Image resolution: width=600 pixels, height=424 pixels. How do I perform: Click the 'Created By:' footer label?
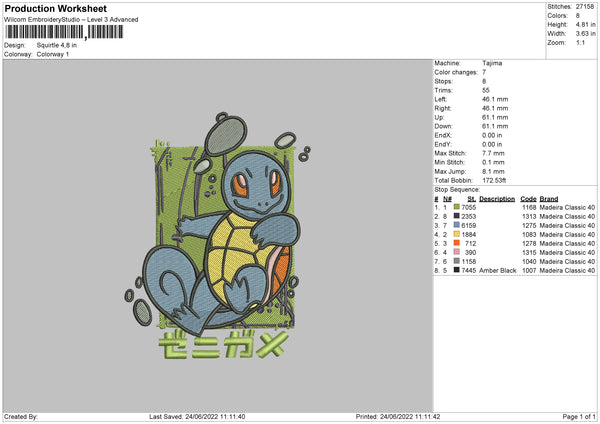[21, 416]
